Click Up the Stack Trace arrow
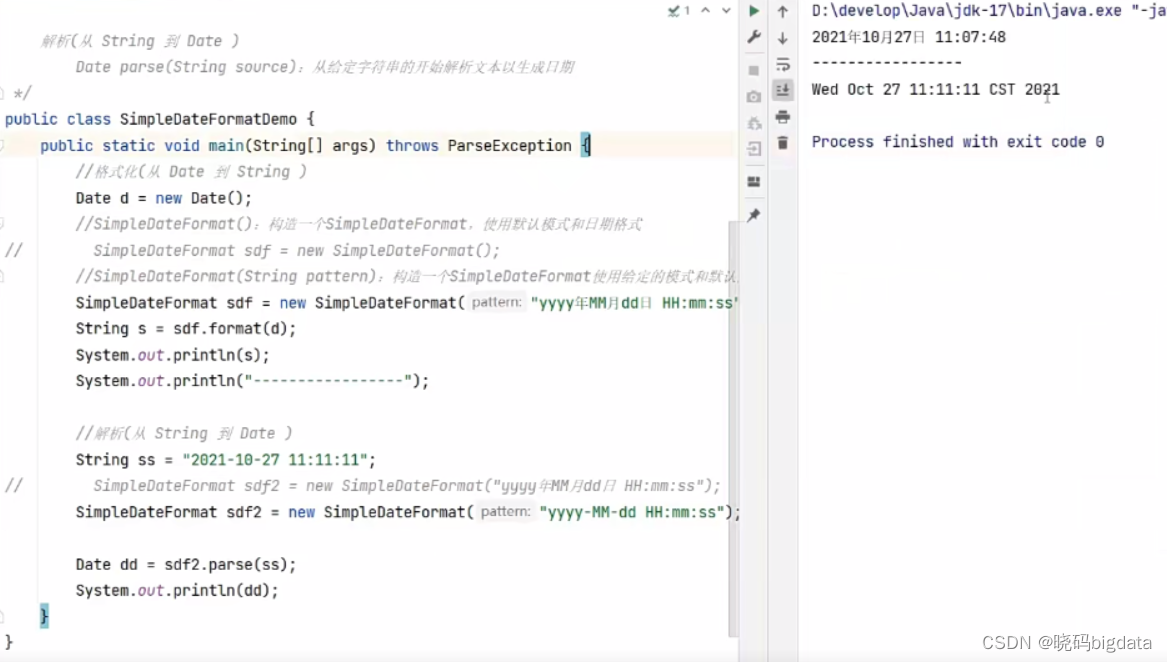1167x662 pixels. 783,11
